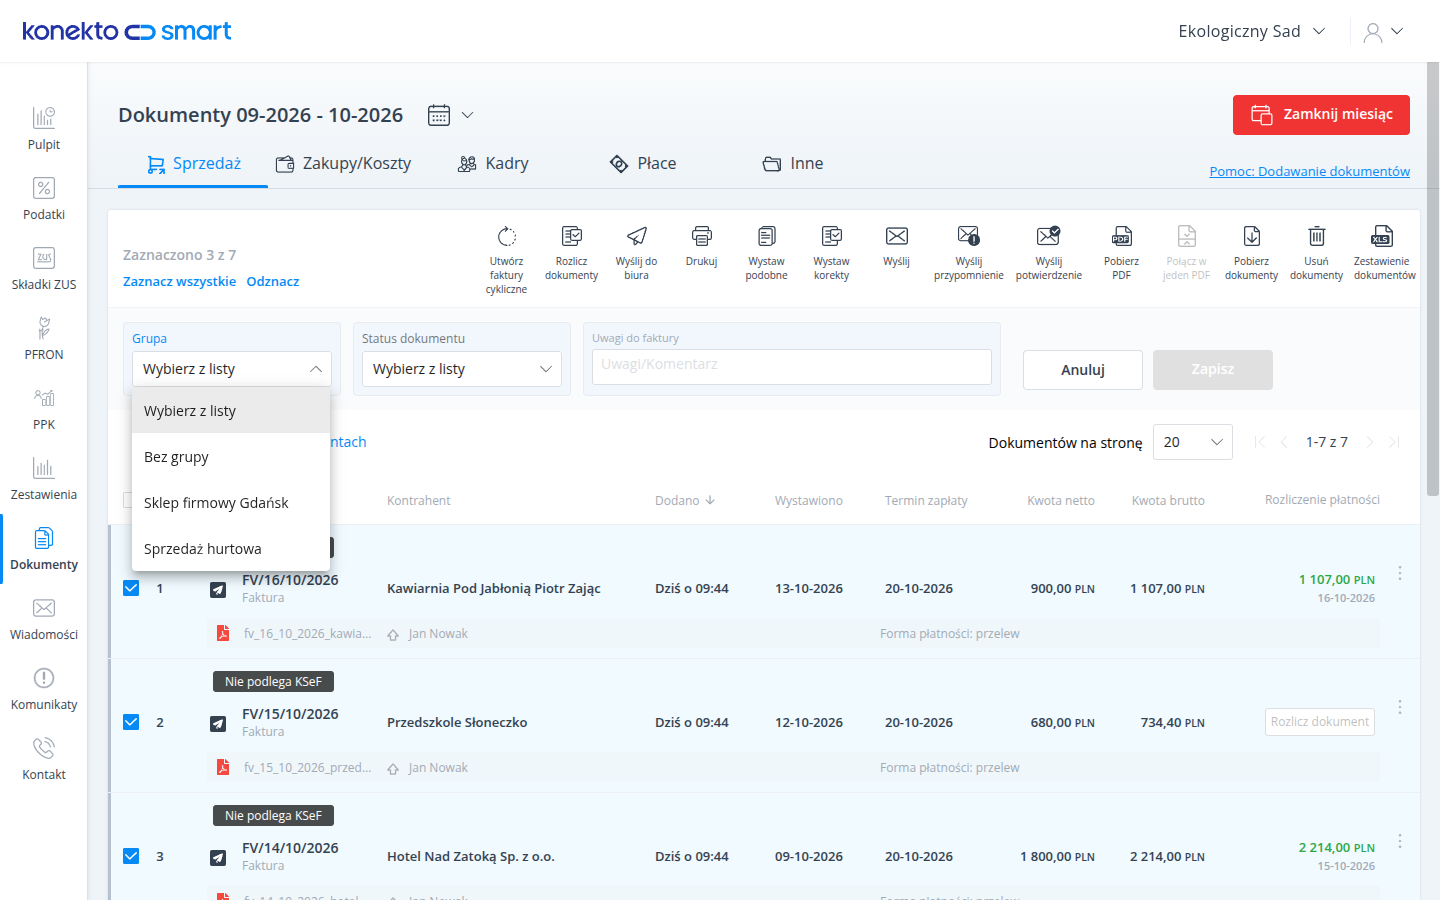Open PFRON section

point(44,339)
